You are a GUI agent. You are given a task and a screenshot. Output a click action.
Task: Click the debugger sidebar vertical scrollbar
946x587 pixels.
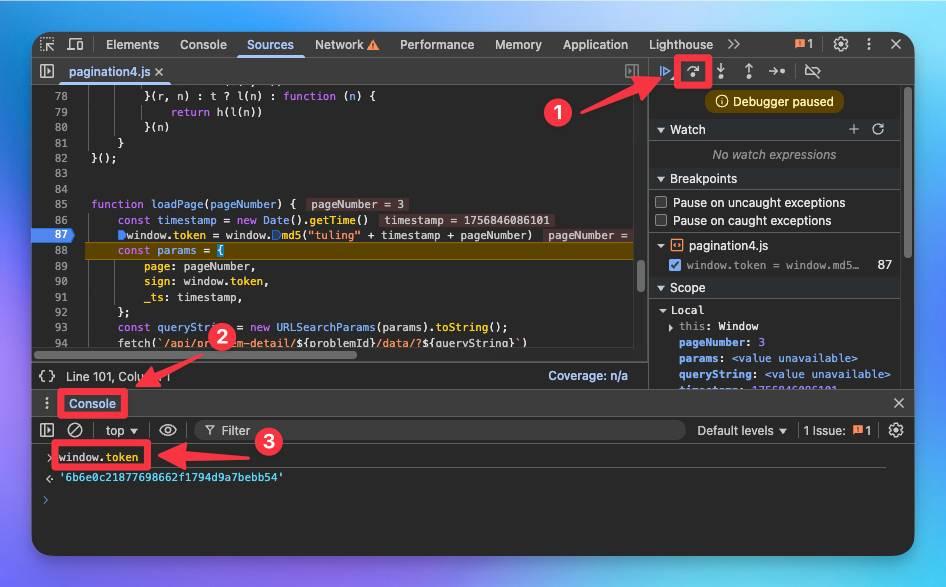point(907,172)
